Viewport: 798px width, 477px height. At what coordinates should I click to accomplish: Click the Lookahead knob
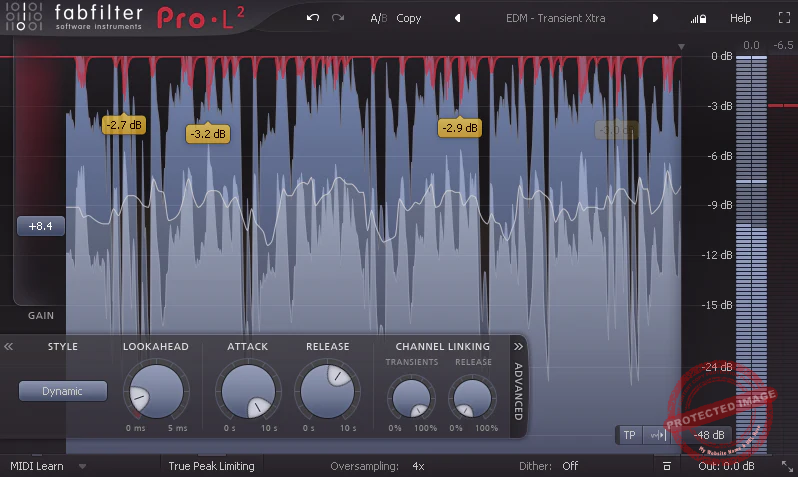pos(156,391)
